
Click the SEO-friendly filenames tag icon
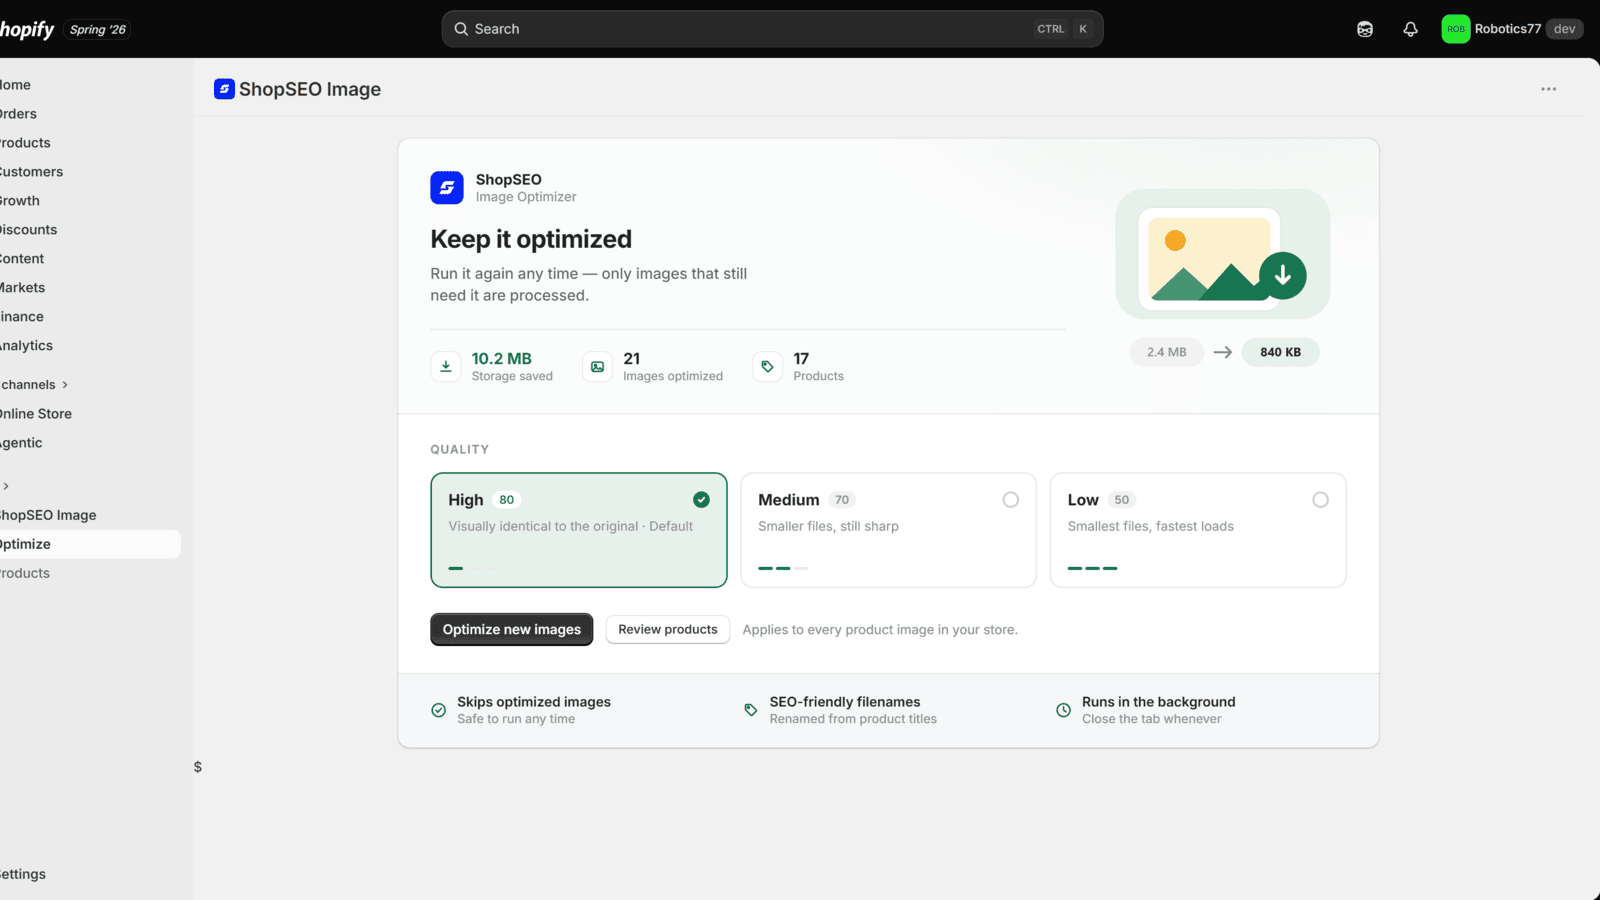tap(751, 710)
